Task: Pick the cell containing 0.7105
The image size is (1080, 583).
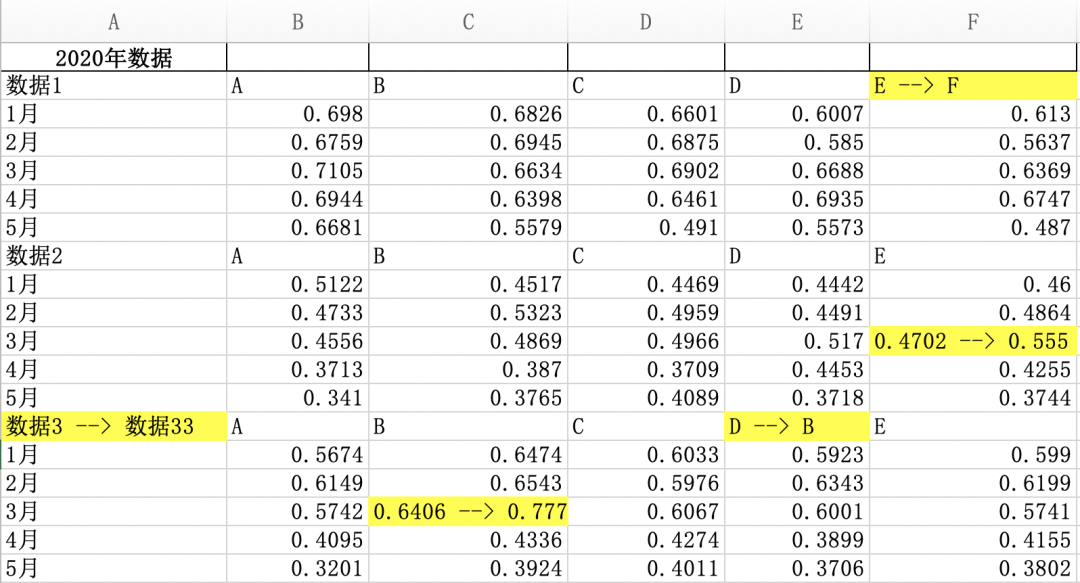Action: pos(298,170)
